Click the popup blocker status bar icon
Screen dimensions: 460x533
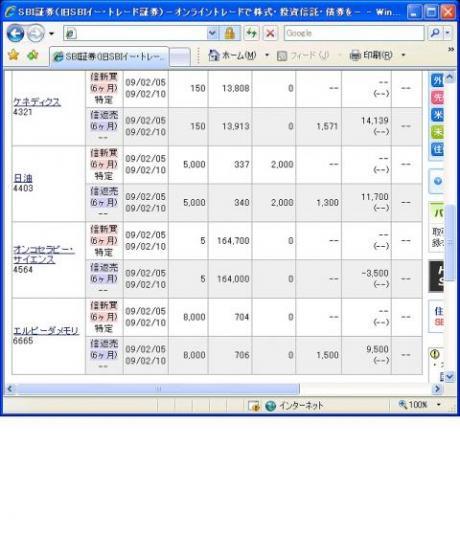254,406
